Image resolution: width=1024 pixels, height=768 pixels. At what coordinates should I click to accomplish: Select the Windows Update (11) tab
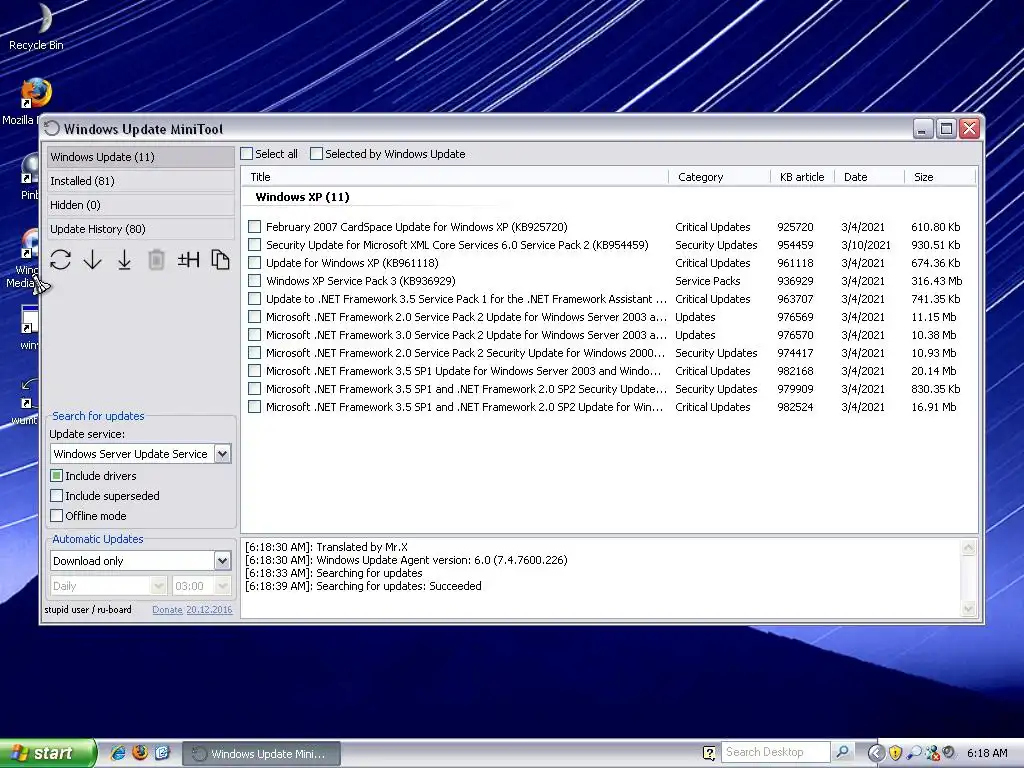140,157
